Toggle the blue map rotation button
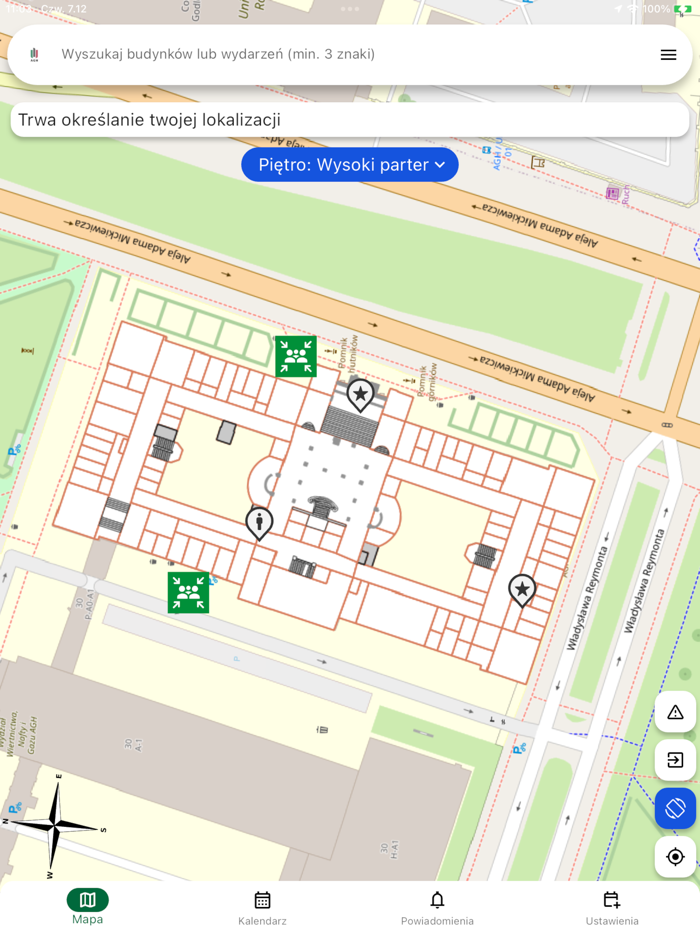700x934 pixels. [675, 808]
